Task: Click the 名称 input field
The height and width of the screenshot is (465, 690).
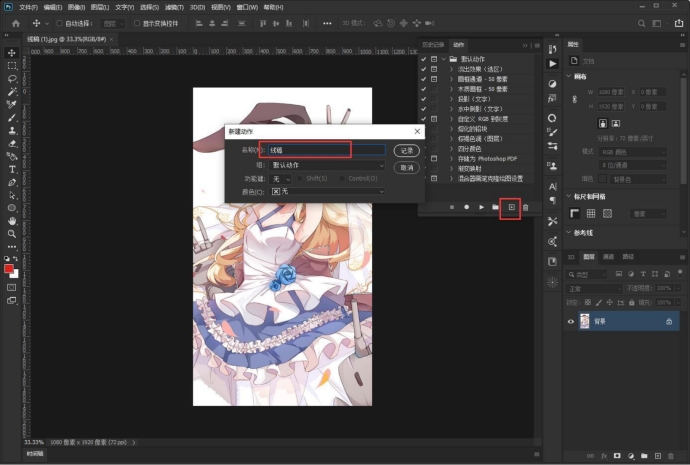Action: tap(327, 150)
